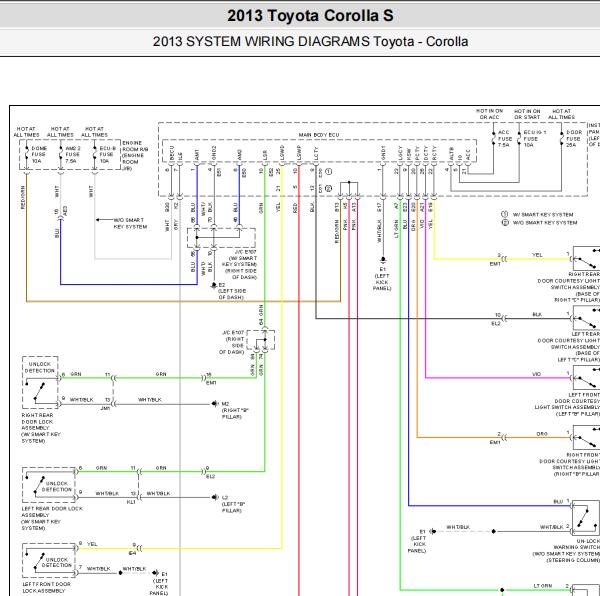Screen dimensions: 600x596
Task: Click the left front door courtesy light switch caption
Action: tap(567, 404)
